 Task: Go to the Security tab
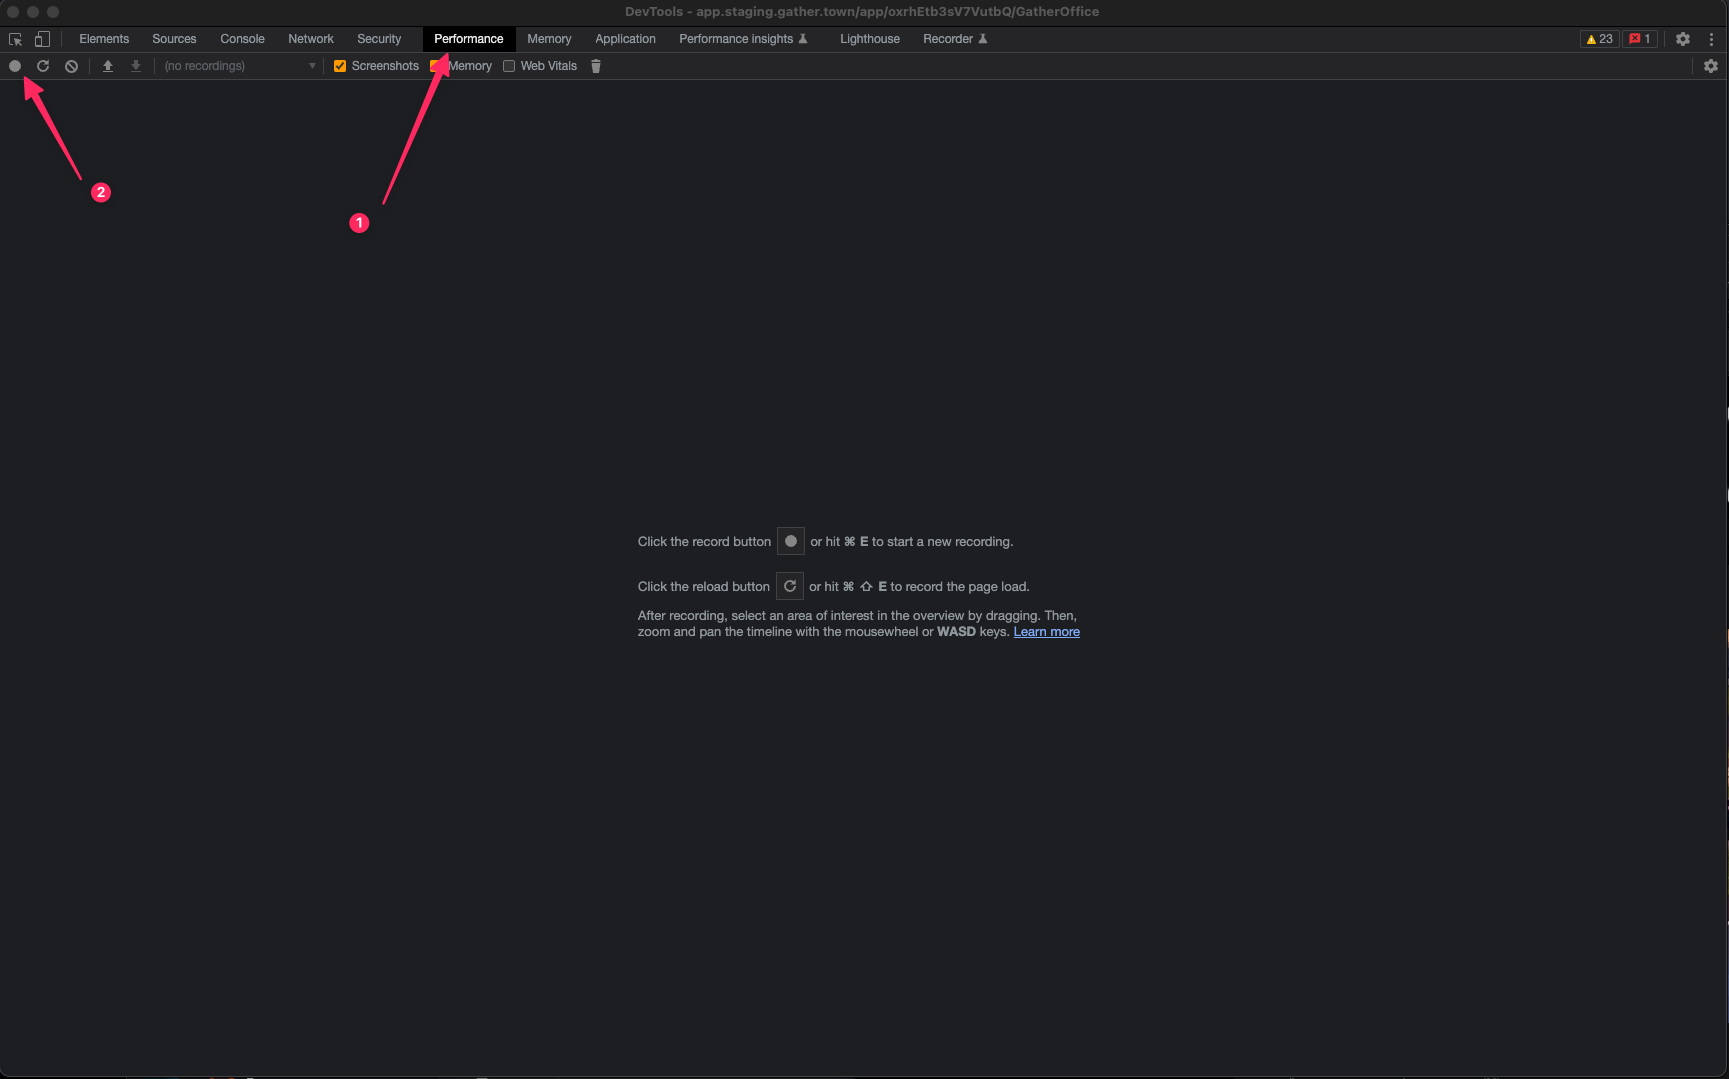(x=379, y=39)
